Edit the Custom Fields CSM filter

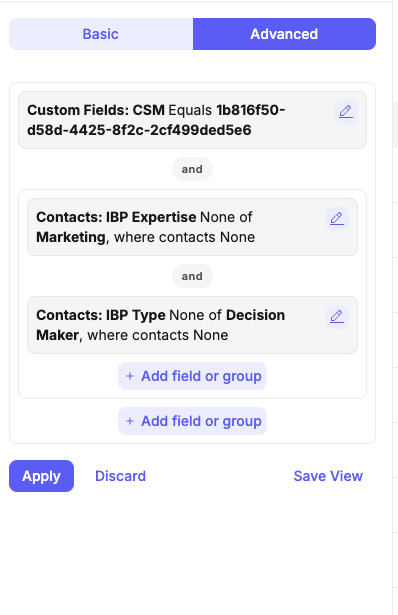point(345,112)
